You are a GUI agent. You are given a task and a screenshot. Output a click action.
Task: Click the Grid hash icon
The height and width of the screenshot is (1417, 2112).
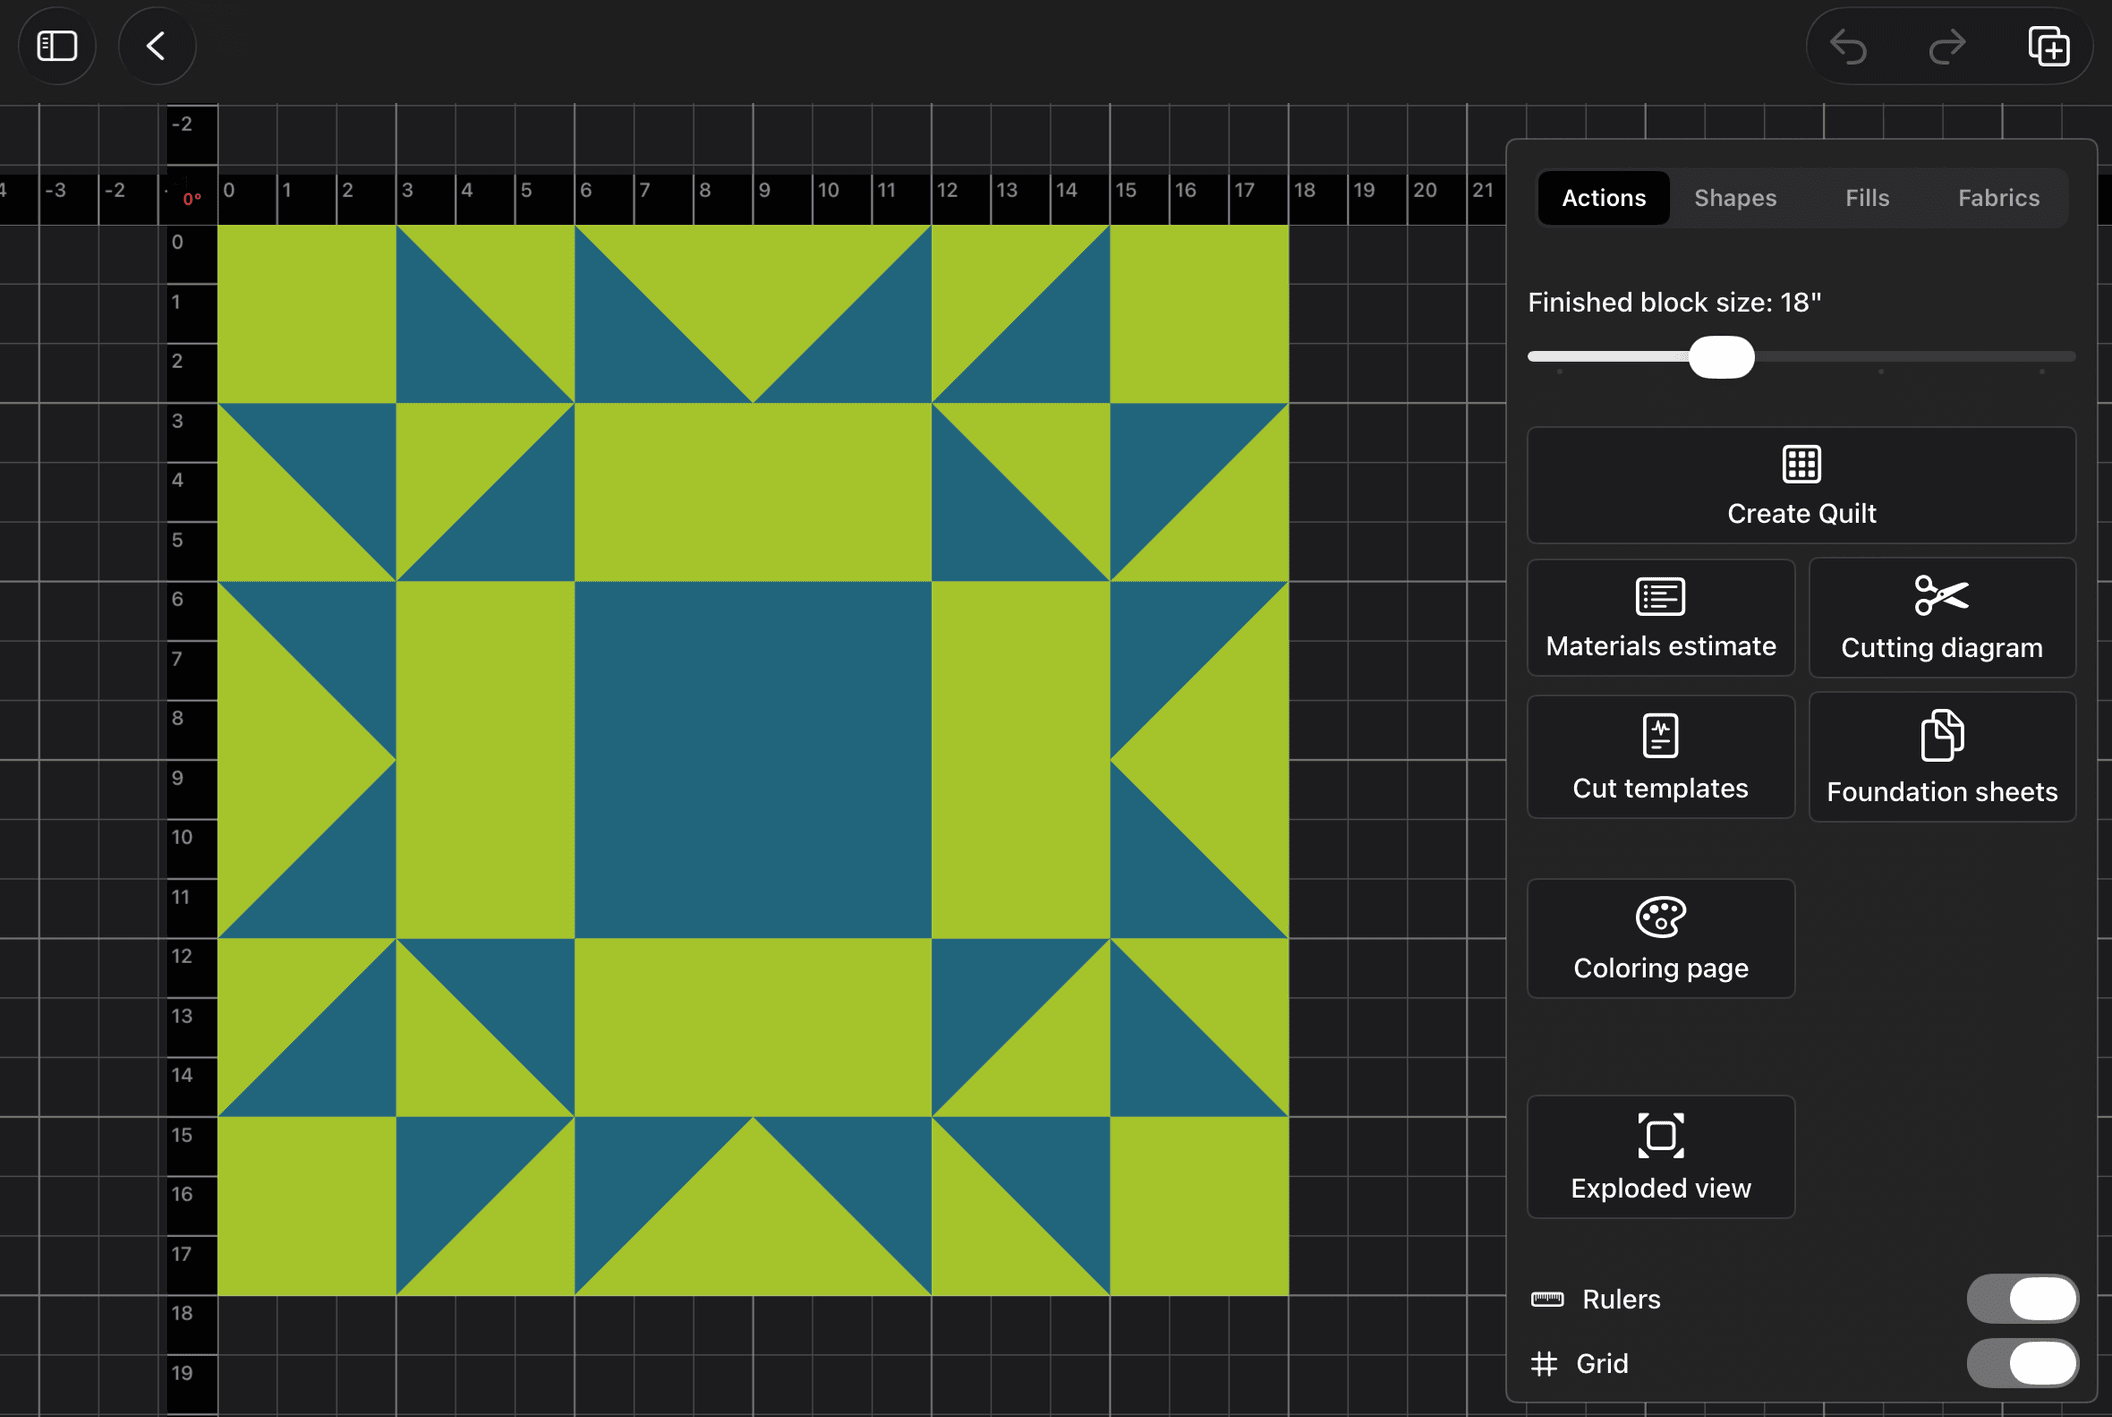pyautogui.click(x=1544, y=1364)
